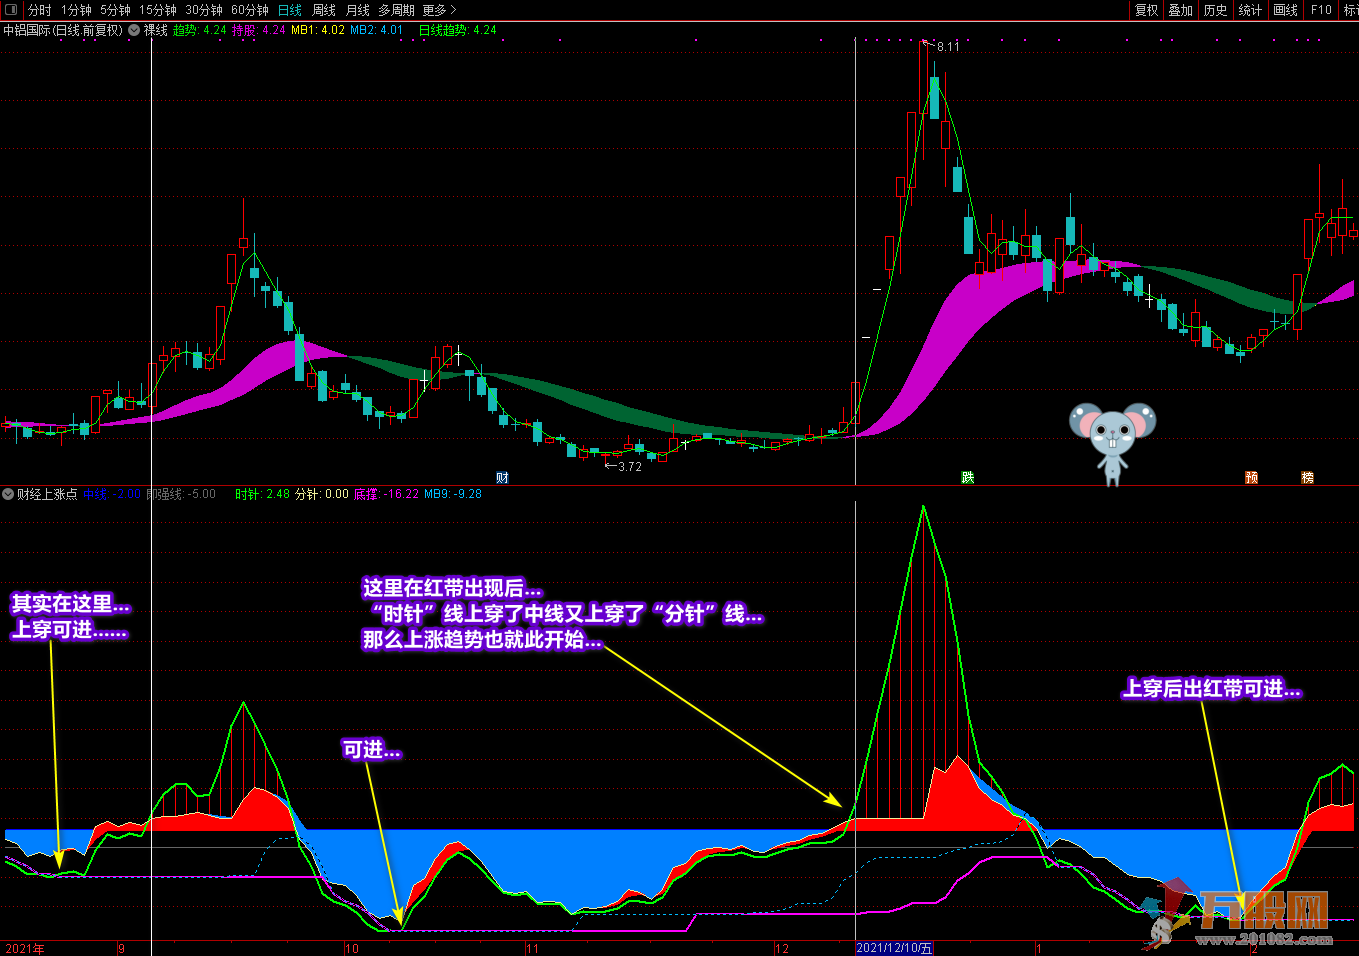
Task: Click the 榜 ranking marker icon
Action: click(1307, 478)
